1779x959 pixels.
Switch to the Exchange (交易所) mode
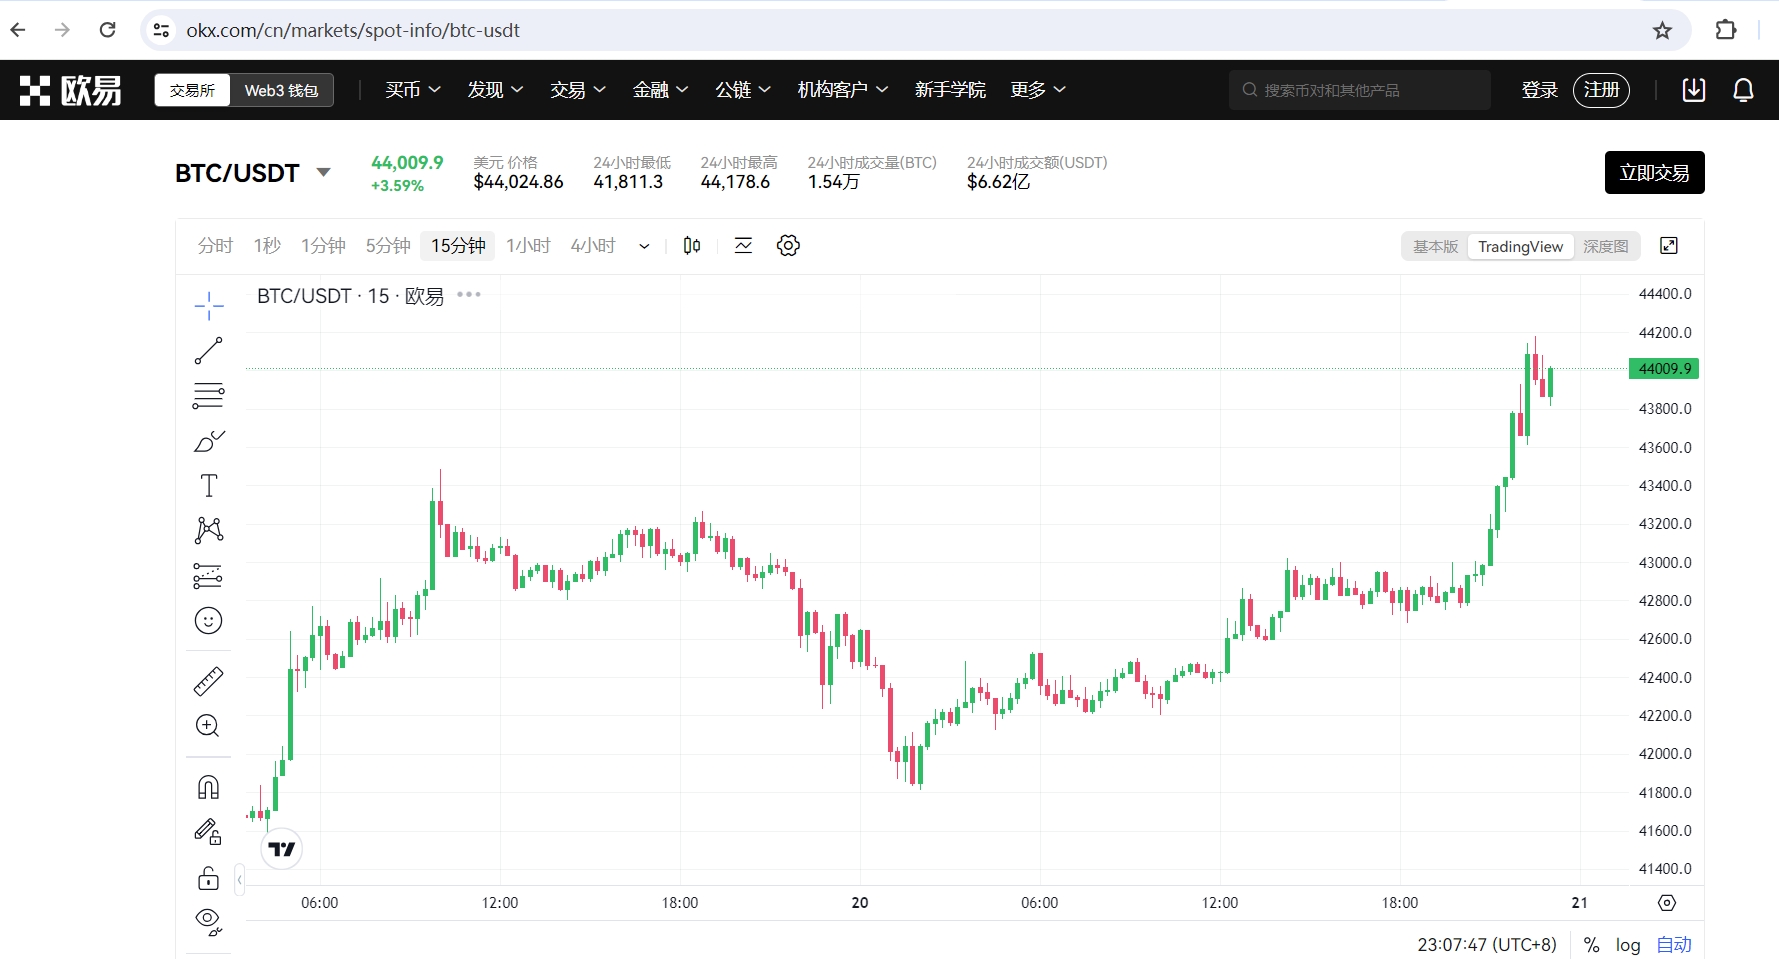(192, 90)
